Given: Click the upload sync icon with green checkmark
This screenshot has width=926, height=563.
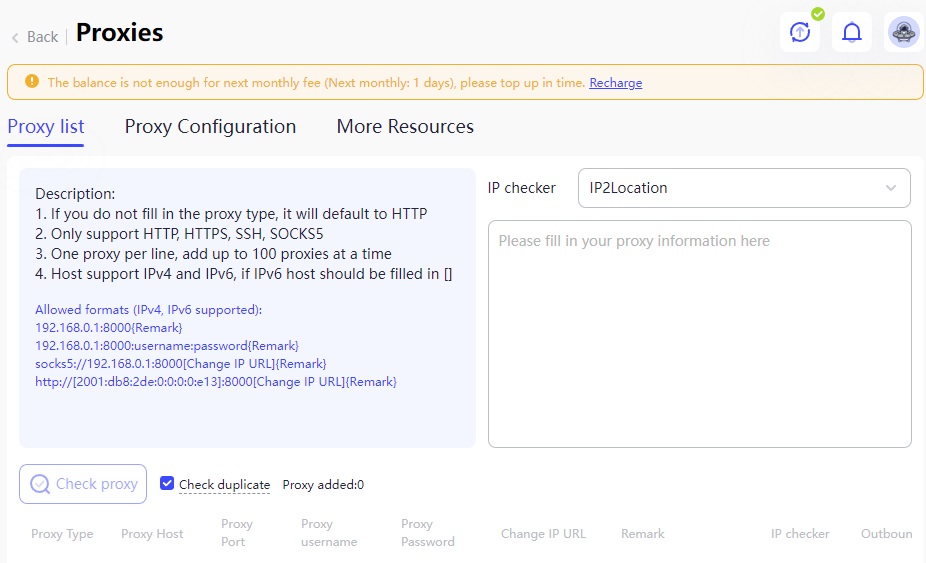Looking at the screenshot, I should tap(800, 32).
